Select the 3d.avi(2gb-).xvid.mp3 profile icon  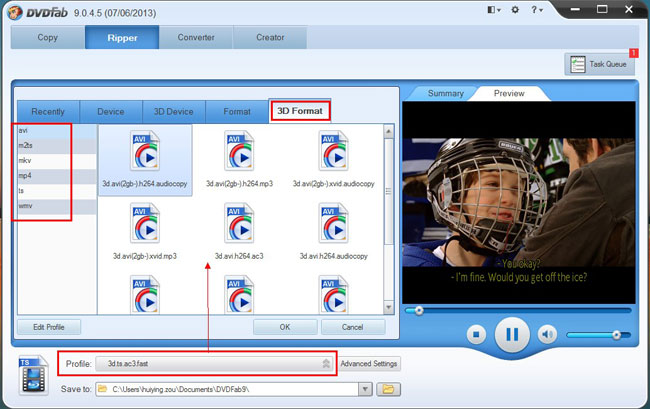[145, 223]
